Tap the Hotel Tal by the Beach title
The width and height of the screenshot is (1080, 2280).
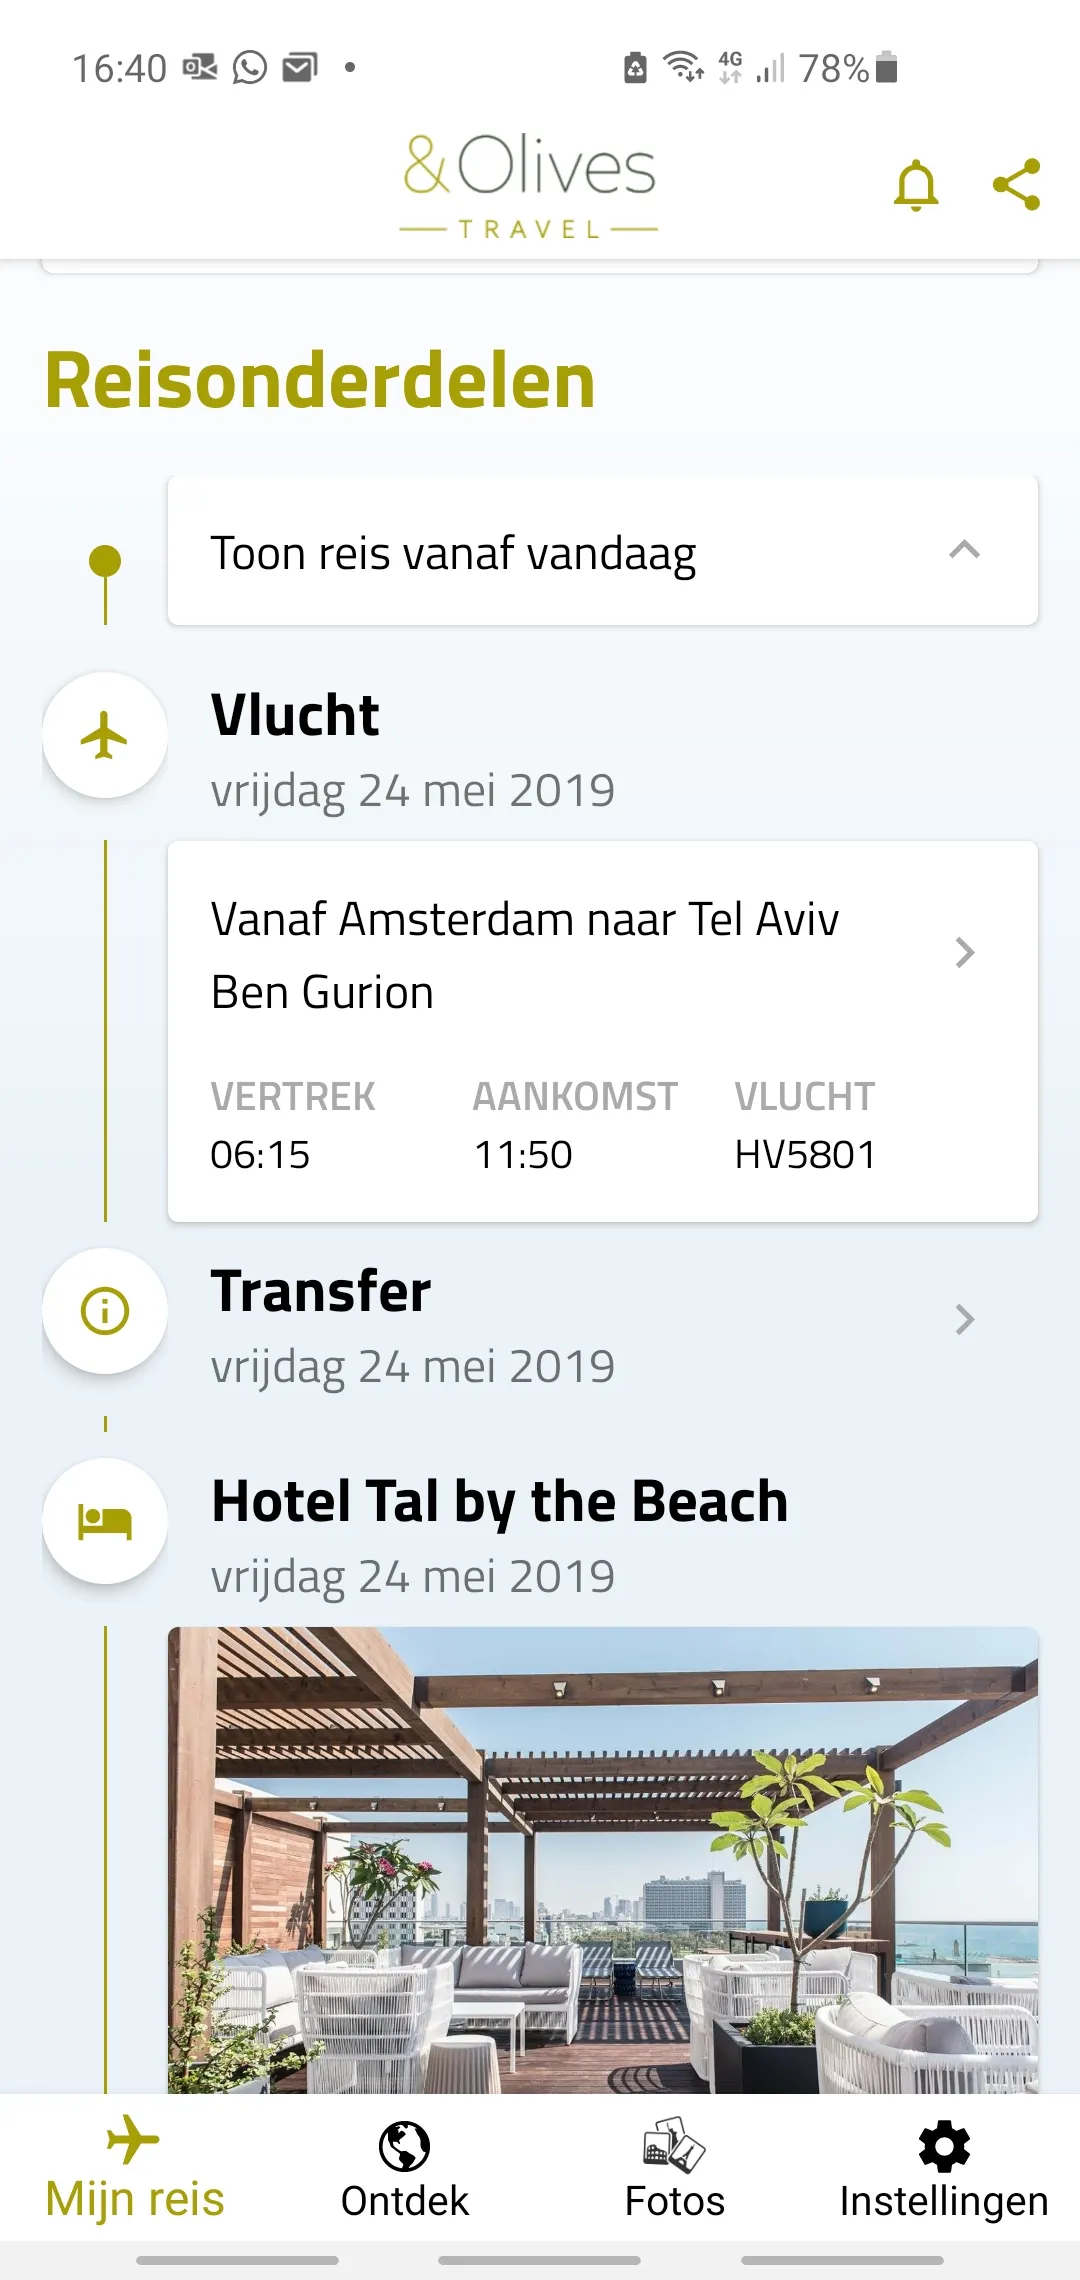point(500,1502)
